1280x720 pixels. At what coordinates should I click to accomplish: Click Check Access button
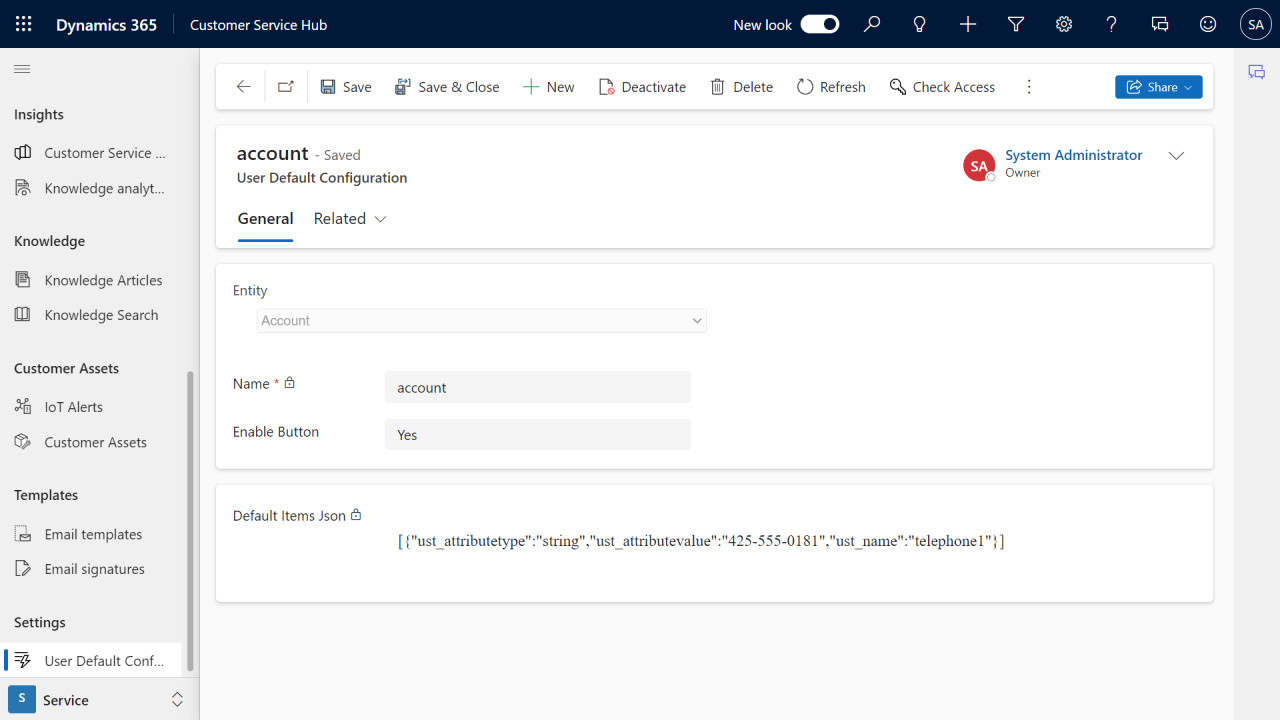[942, 87]
